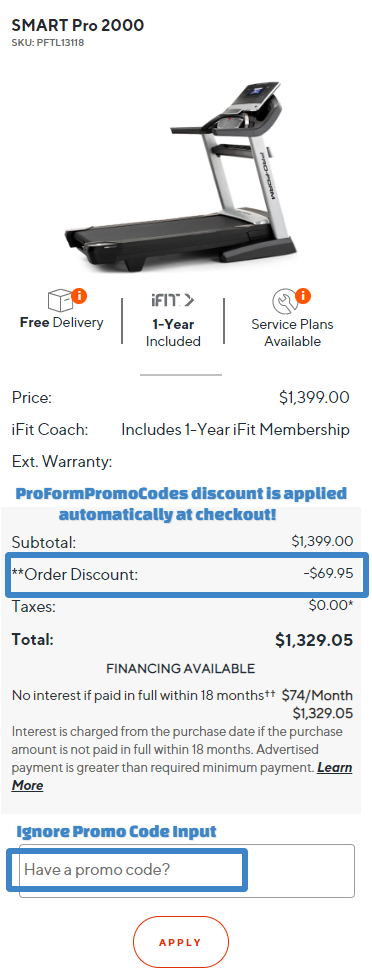Click the 1-Year Included text

pyautogui.click(x=173, y=333)
